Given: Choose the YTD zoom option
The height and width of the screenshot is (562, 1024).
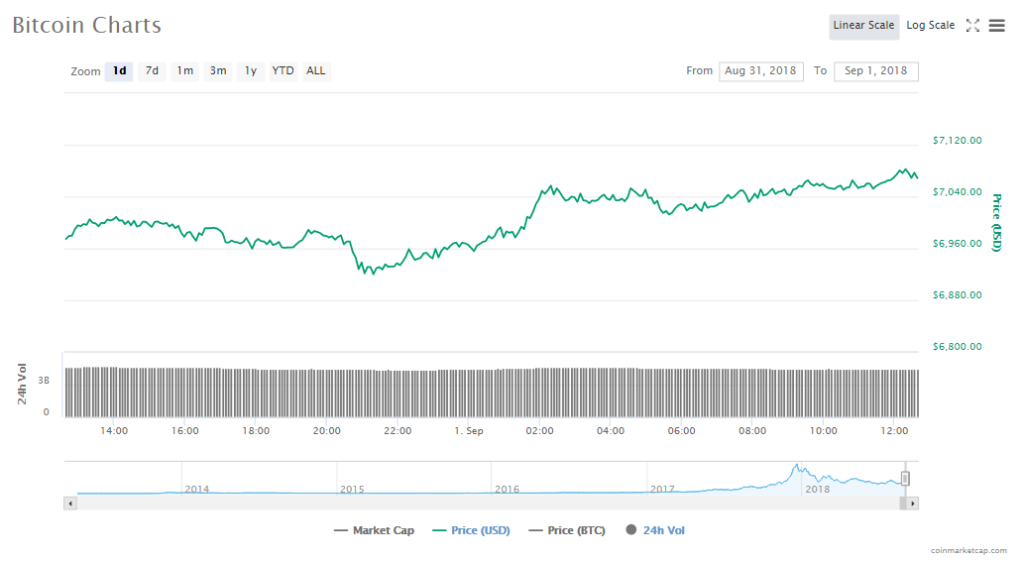Looking at the screenshot, I should coord(284,71).
